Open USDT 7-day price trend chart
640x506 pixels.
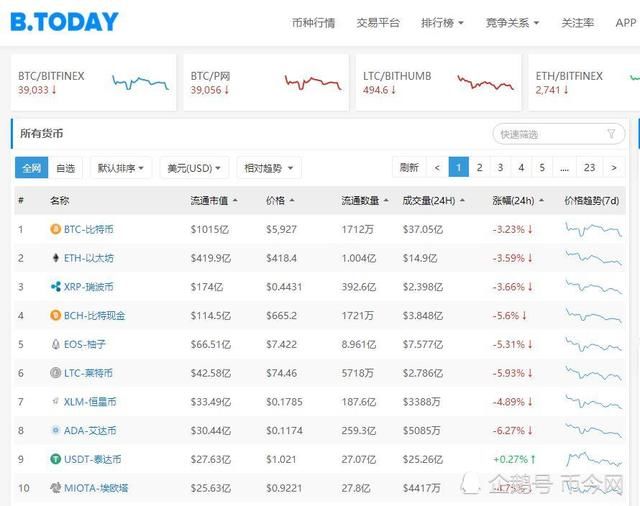coord(593,459)
